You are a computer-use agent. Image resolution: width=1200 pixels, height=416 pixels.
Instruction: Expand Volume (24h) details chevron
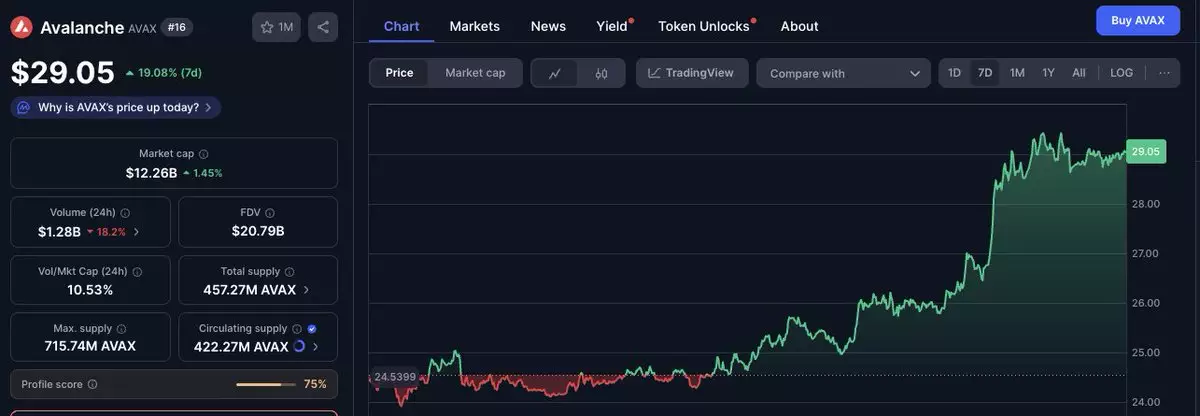(137, 232)
